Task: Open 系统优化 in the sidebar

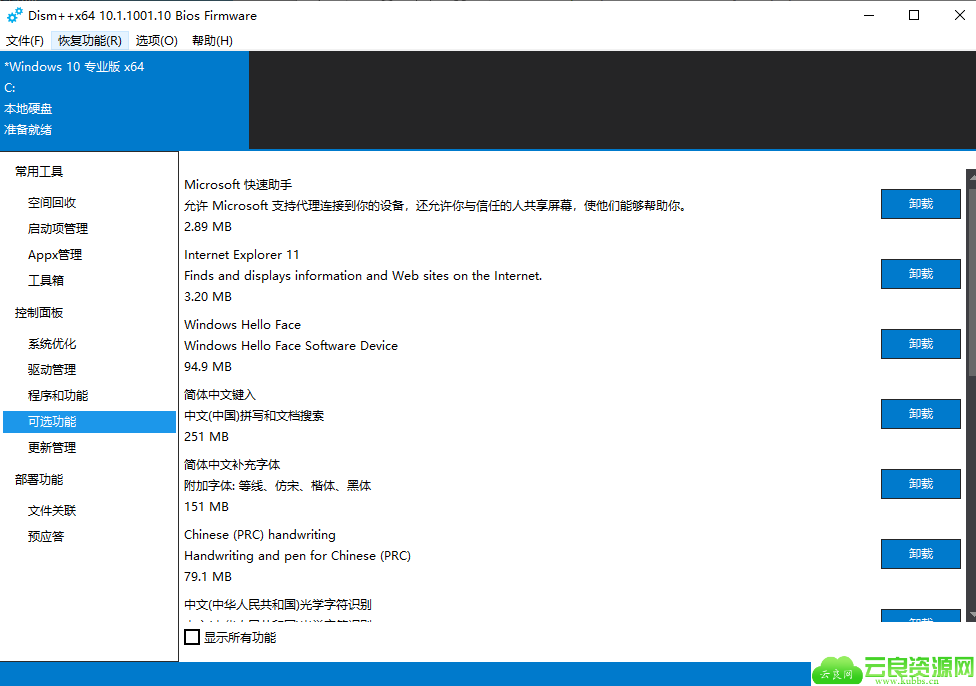Action: [52, 344]
